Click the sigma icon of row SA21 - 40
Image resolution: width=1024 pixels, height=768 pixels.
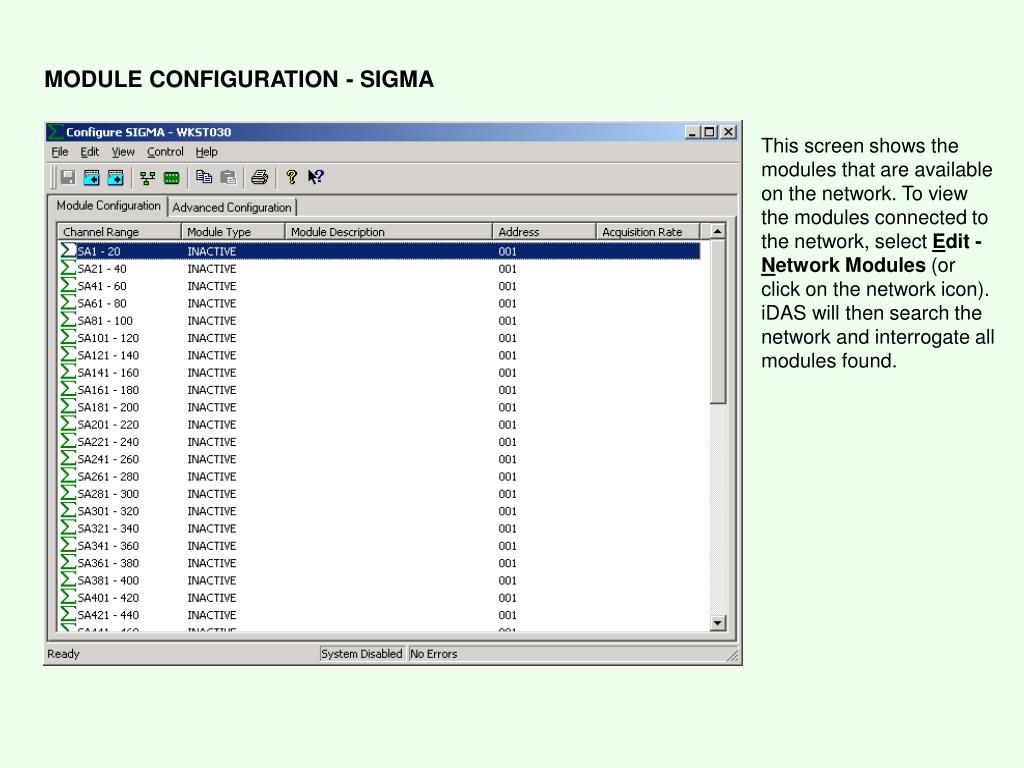68,268
